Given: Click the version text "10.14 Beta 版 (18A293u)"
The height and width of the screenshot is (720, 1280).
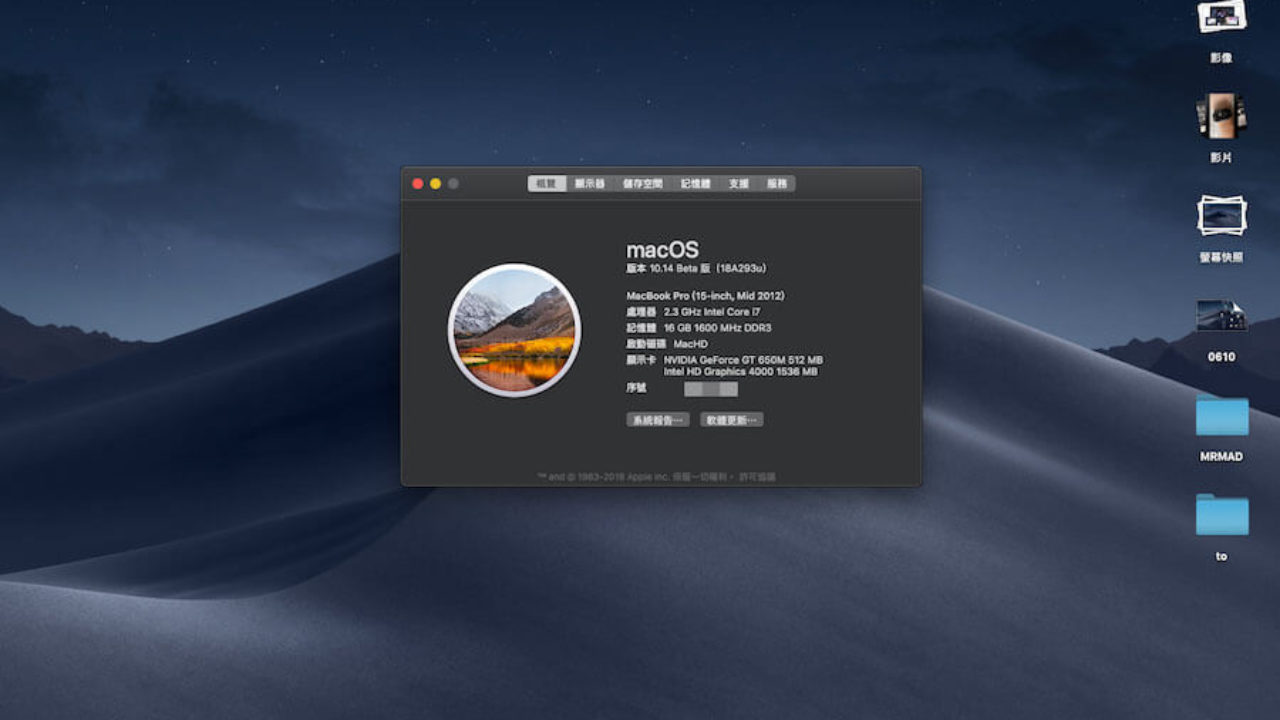Looking at the screenshot, I should coord(708,269).
